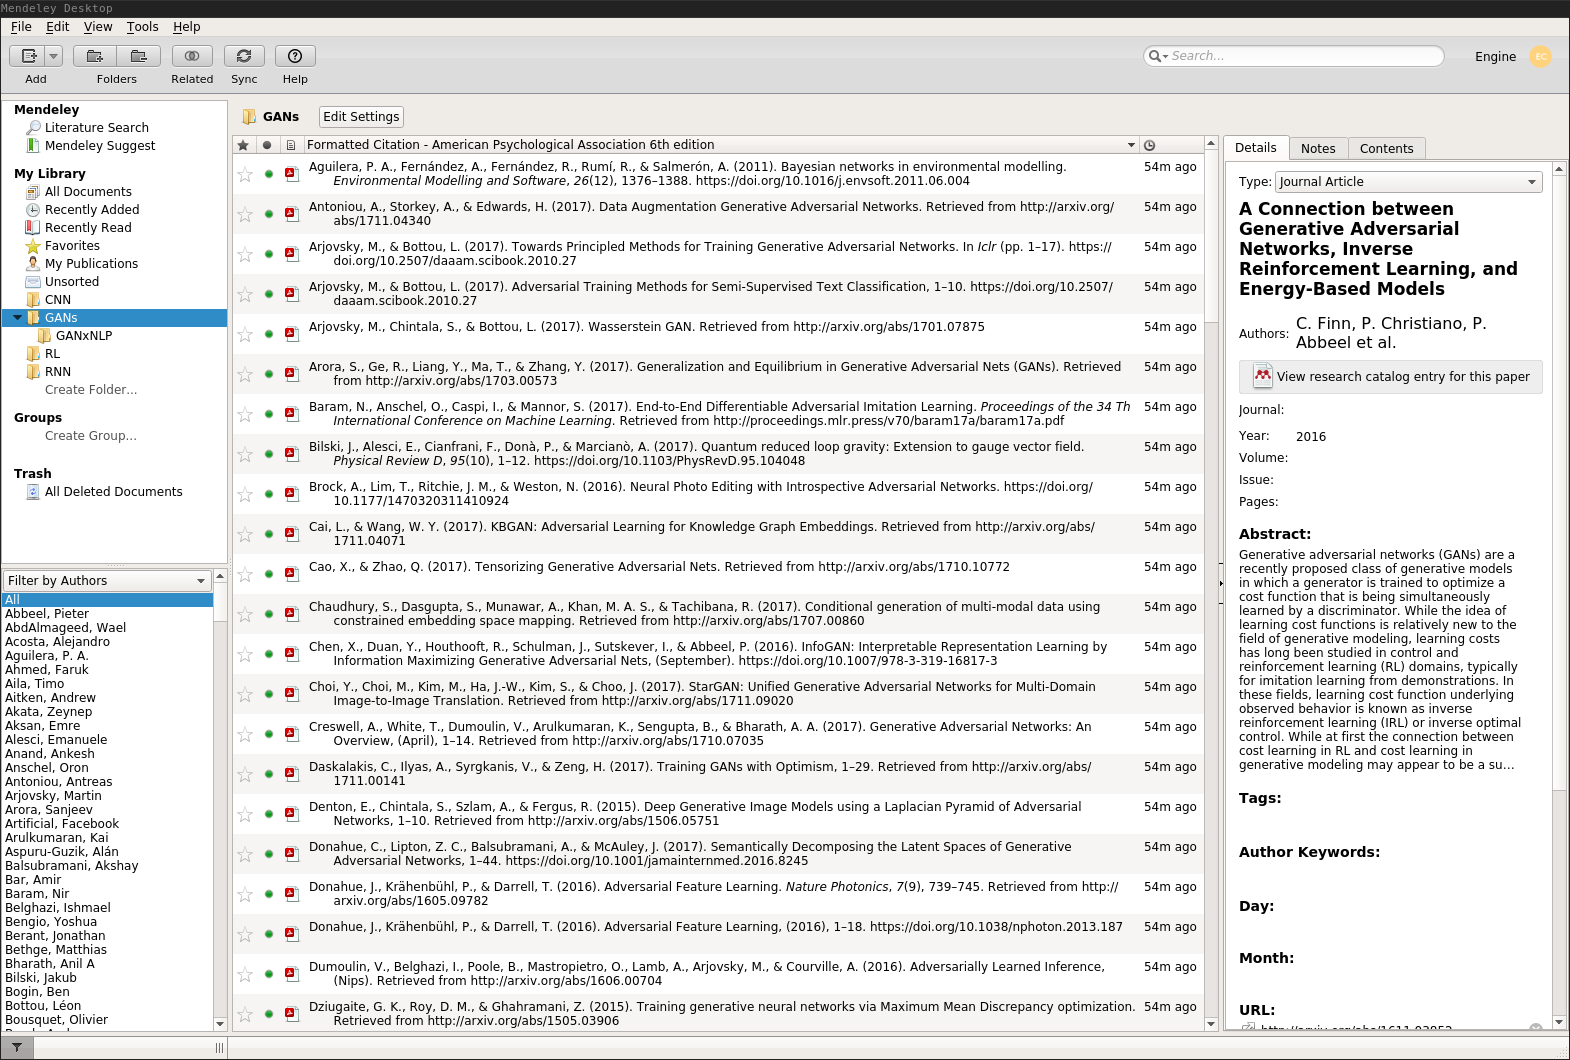Open Recently Added documents
Viewport: 1570px width, 1060px height.
pos(92,210)
